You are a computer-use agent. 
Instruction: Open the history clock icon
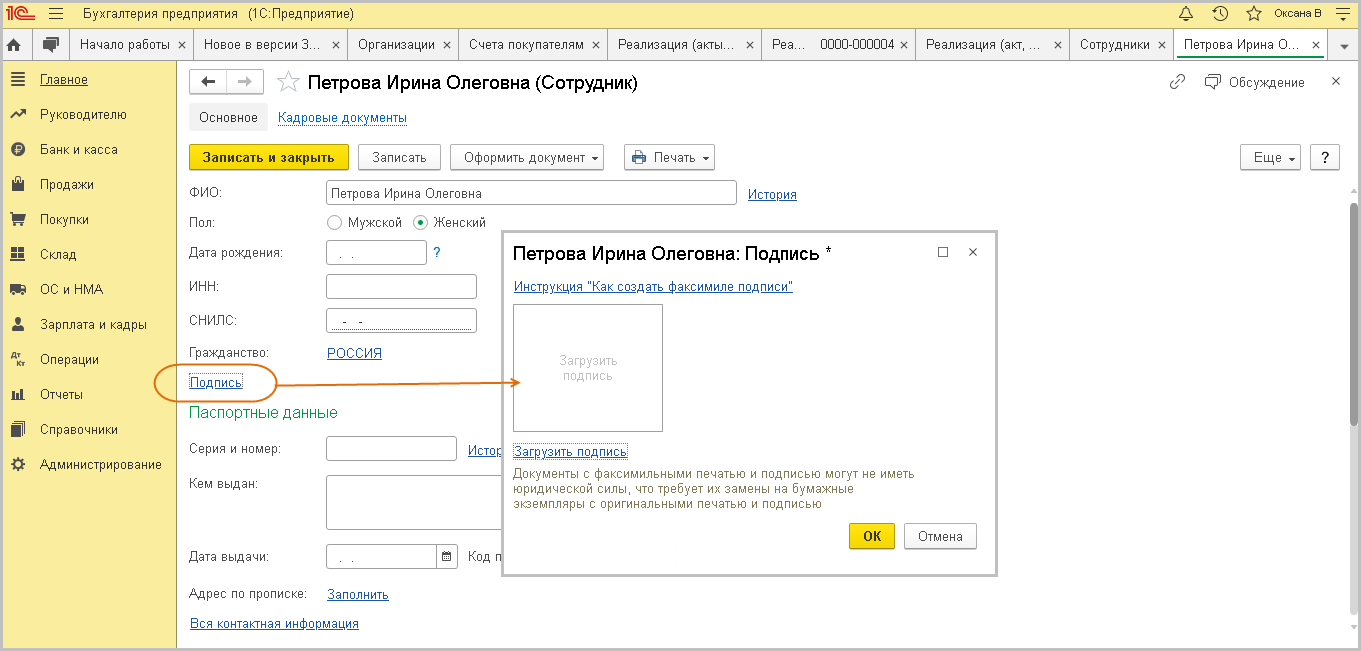pyautogui.click(x=1220, y=14)
